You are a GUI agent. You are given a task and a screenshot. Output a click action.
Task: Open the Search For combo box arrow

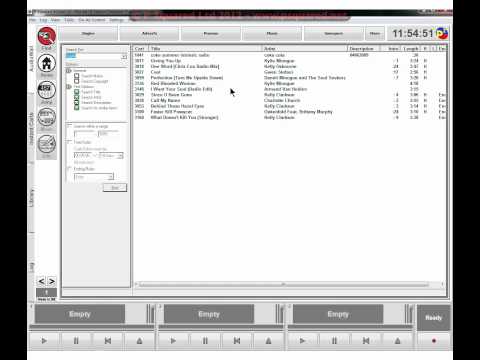[124, 56]
